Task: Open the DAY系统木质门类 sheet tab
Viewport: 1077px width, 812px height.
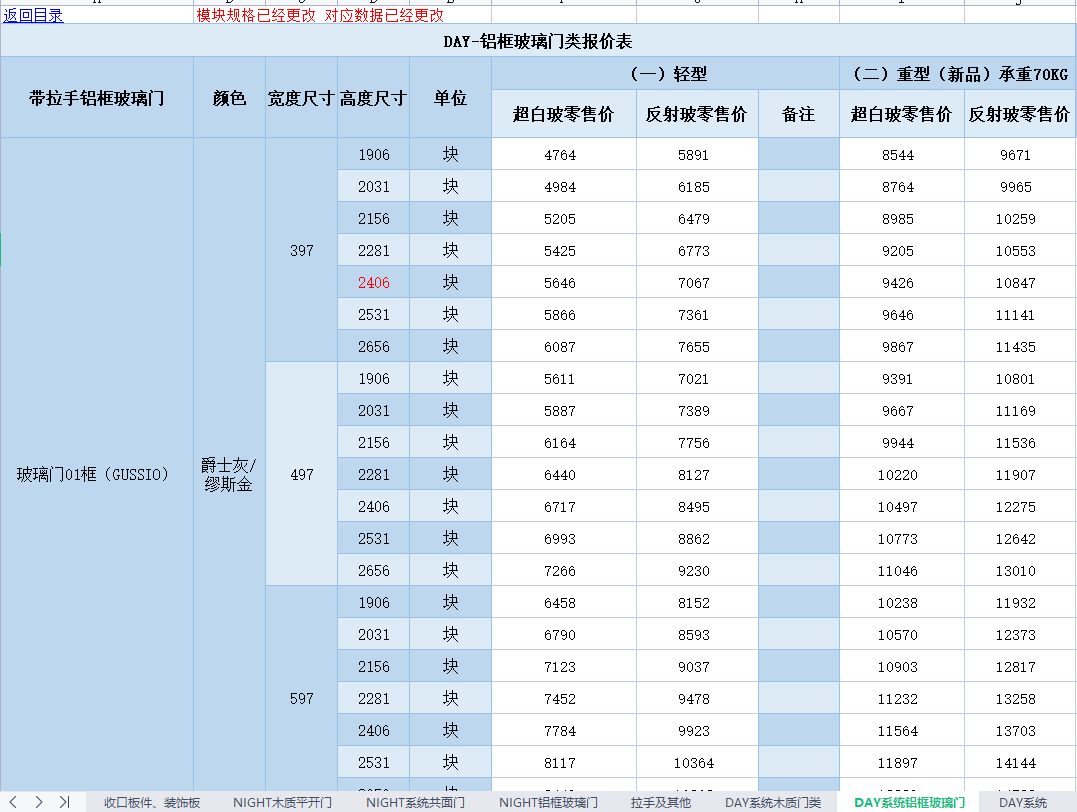Action: click(773, 802)
